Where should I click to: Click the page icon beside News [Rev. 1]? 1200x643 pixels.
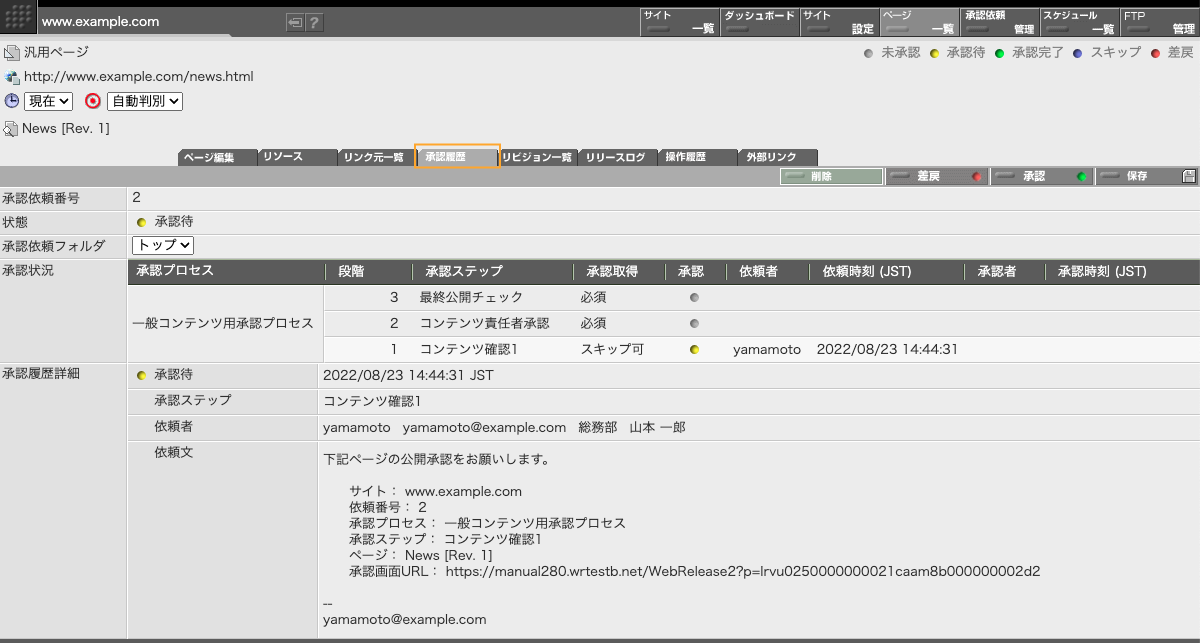click(11, 128)
